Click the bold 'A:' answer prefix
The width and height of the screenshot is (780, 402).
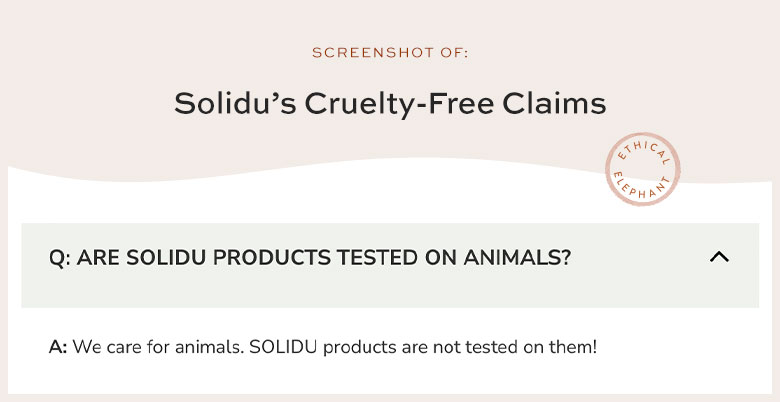59,347
